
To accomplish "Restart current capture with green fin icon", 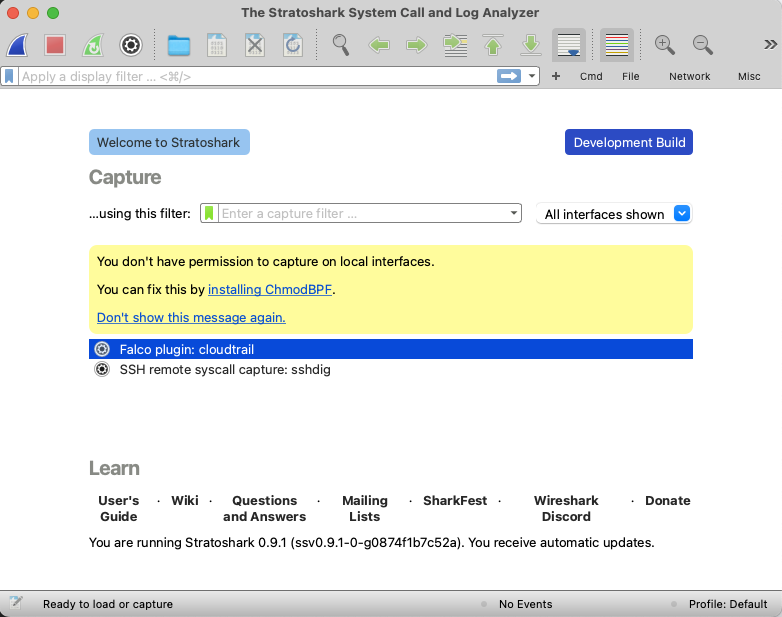I will 93,45.
